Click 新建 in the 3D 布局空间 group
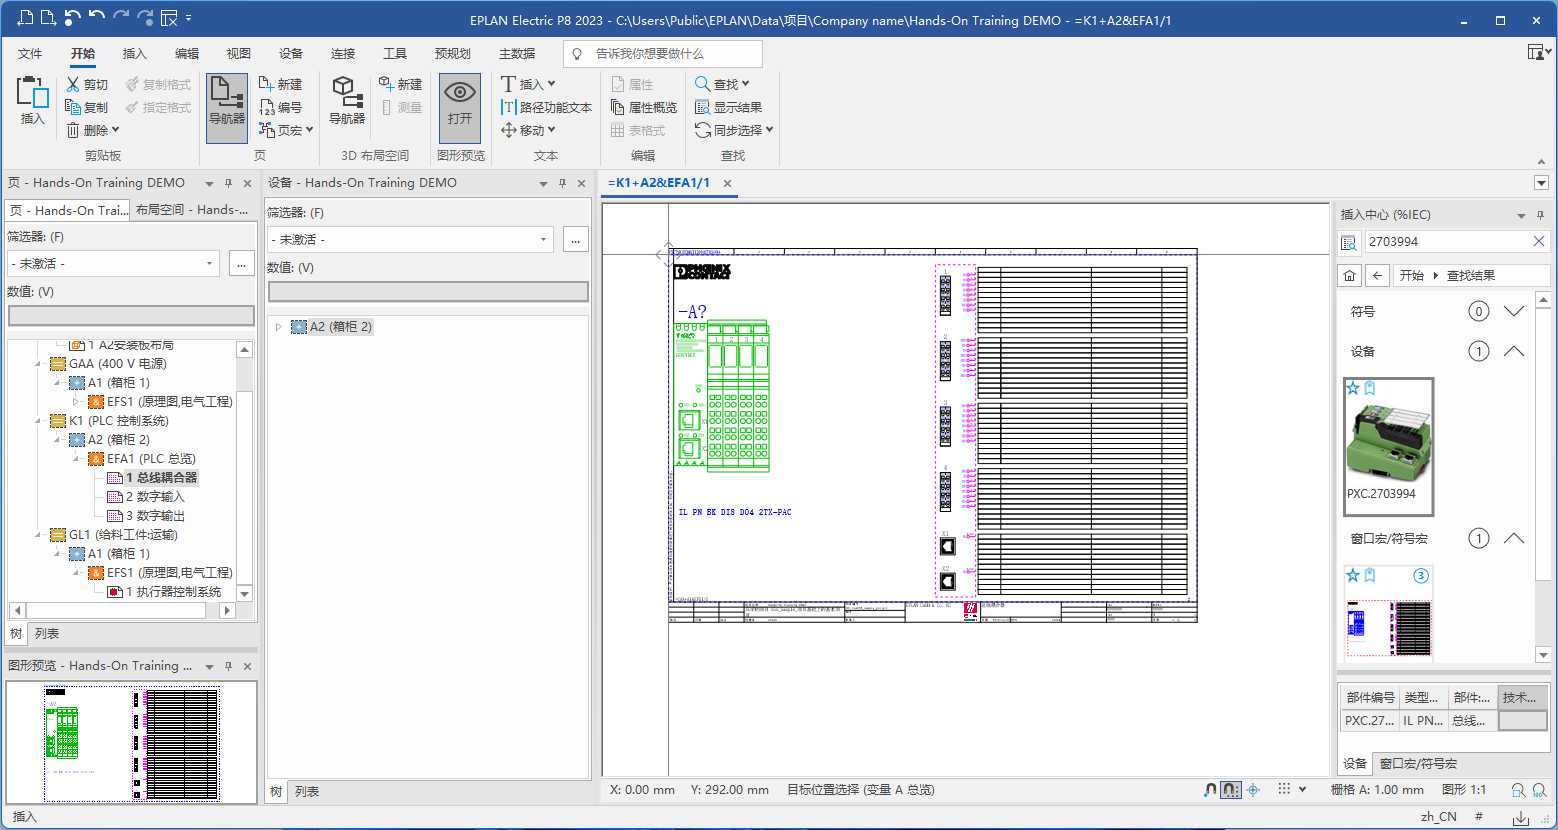1558x830 pixels. click(x=400, y=84)
